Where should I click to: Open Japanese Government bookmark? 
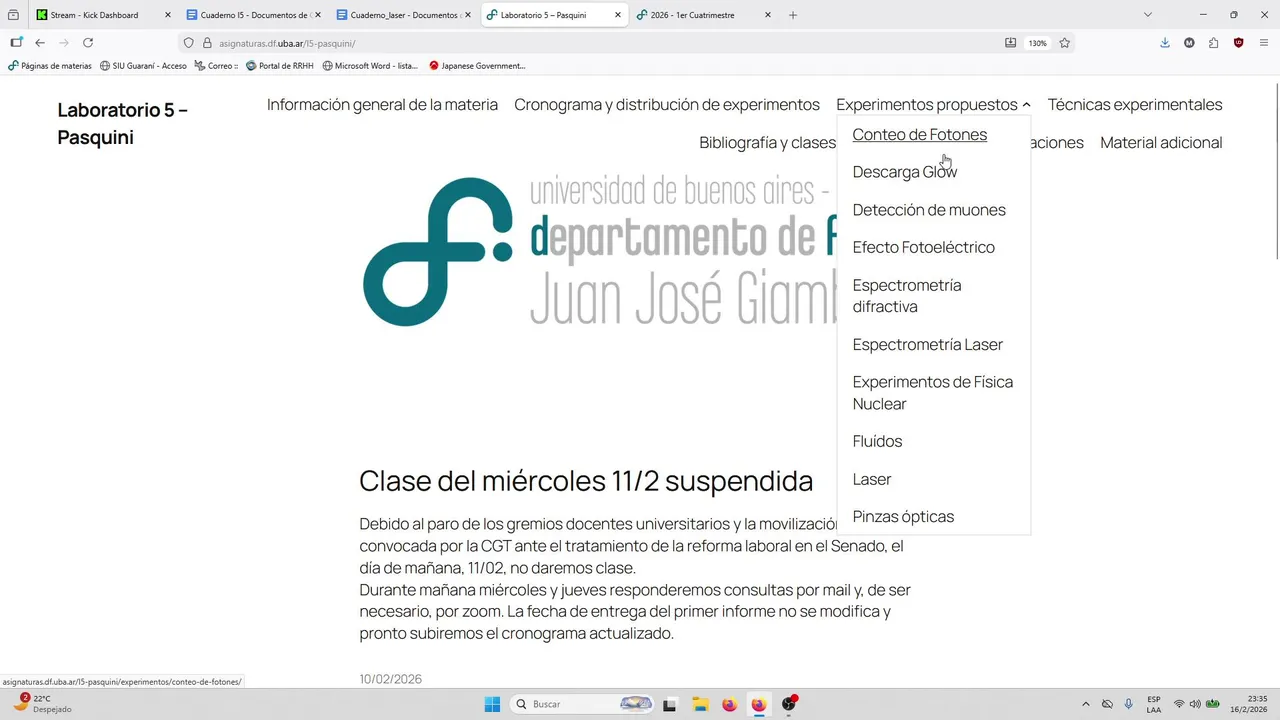tap(477, 66)
